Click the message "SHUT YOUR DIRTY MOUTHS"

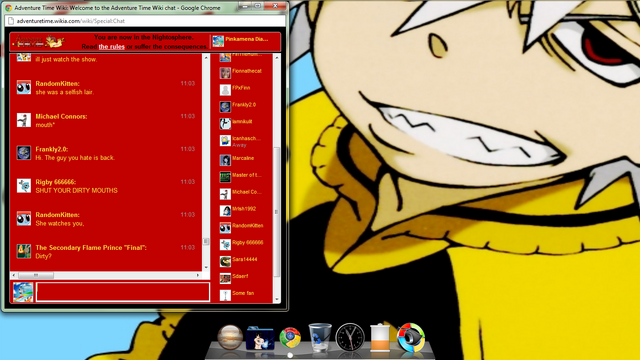76,191
